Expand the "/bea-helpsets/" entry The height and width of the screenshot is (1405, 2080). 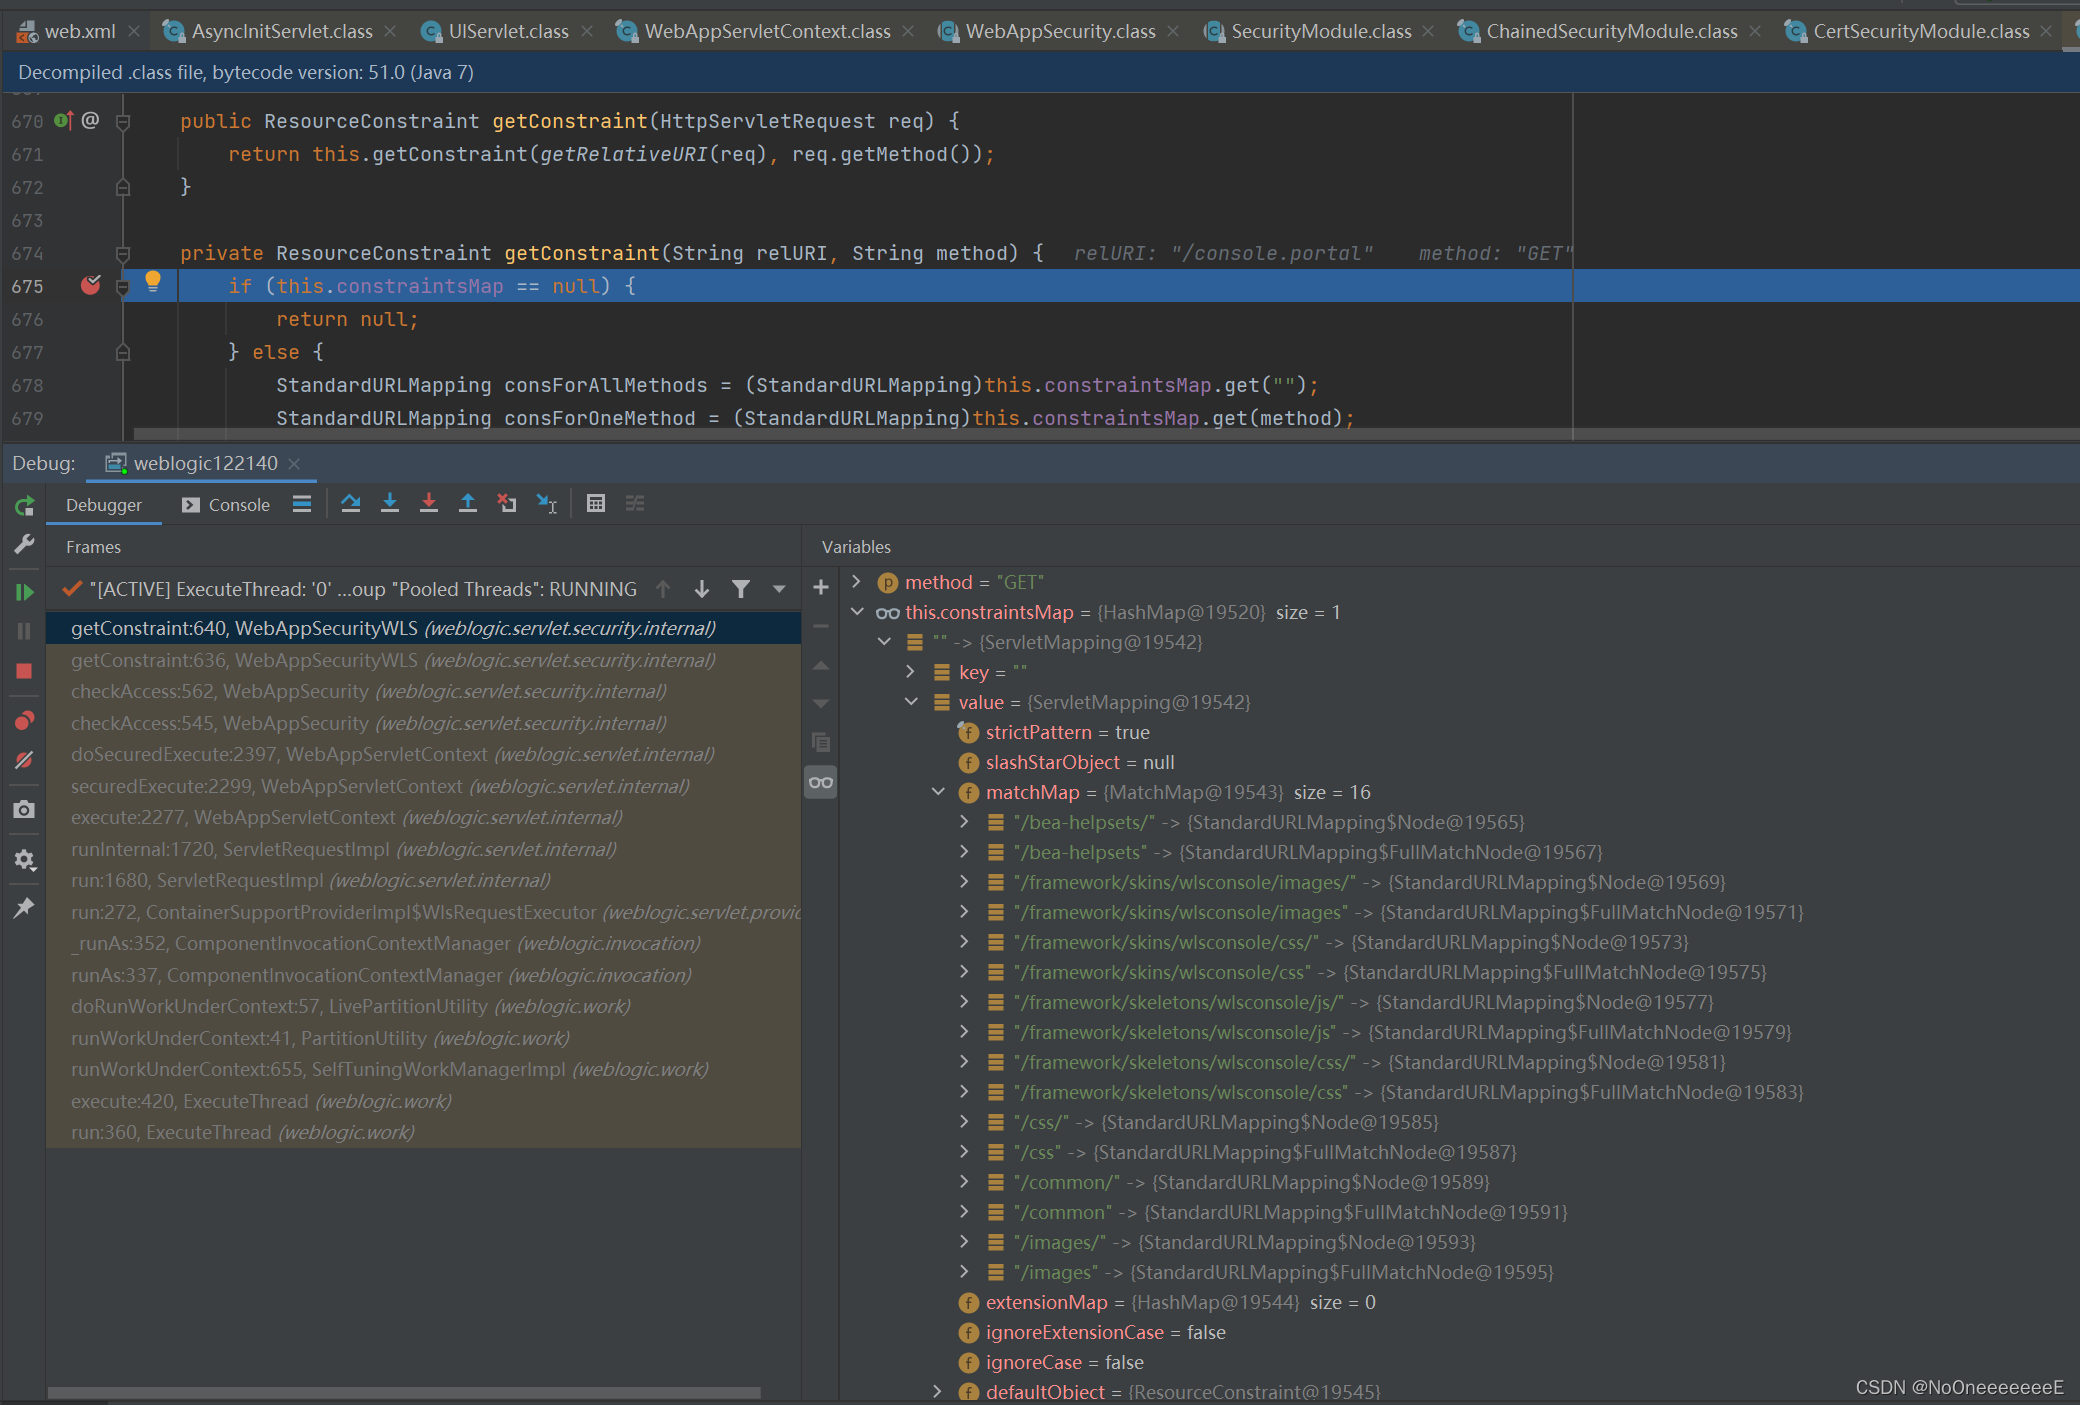tap(965, 821)
